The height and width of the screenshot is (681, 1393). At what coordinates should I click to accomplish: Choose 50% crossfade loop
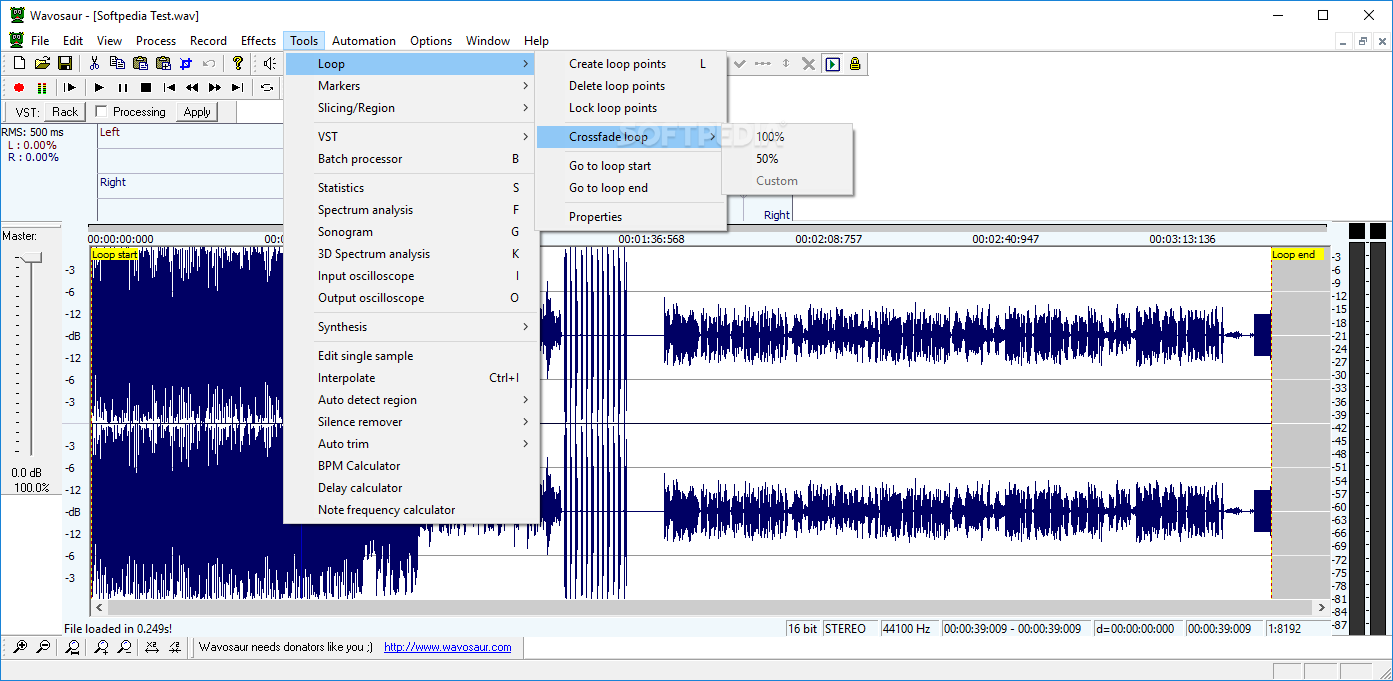(787, 159)
